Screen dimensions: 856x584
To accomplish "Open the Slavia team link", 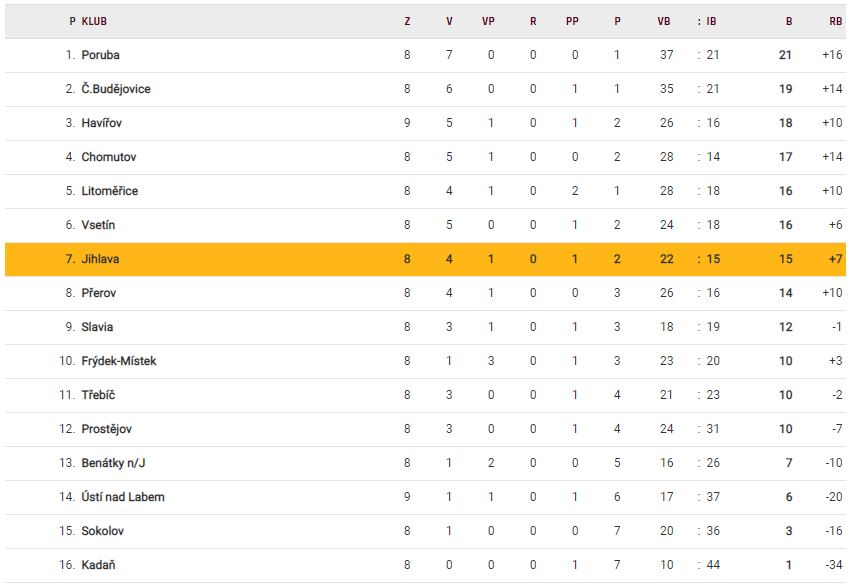I will coord(97,327).
